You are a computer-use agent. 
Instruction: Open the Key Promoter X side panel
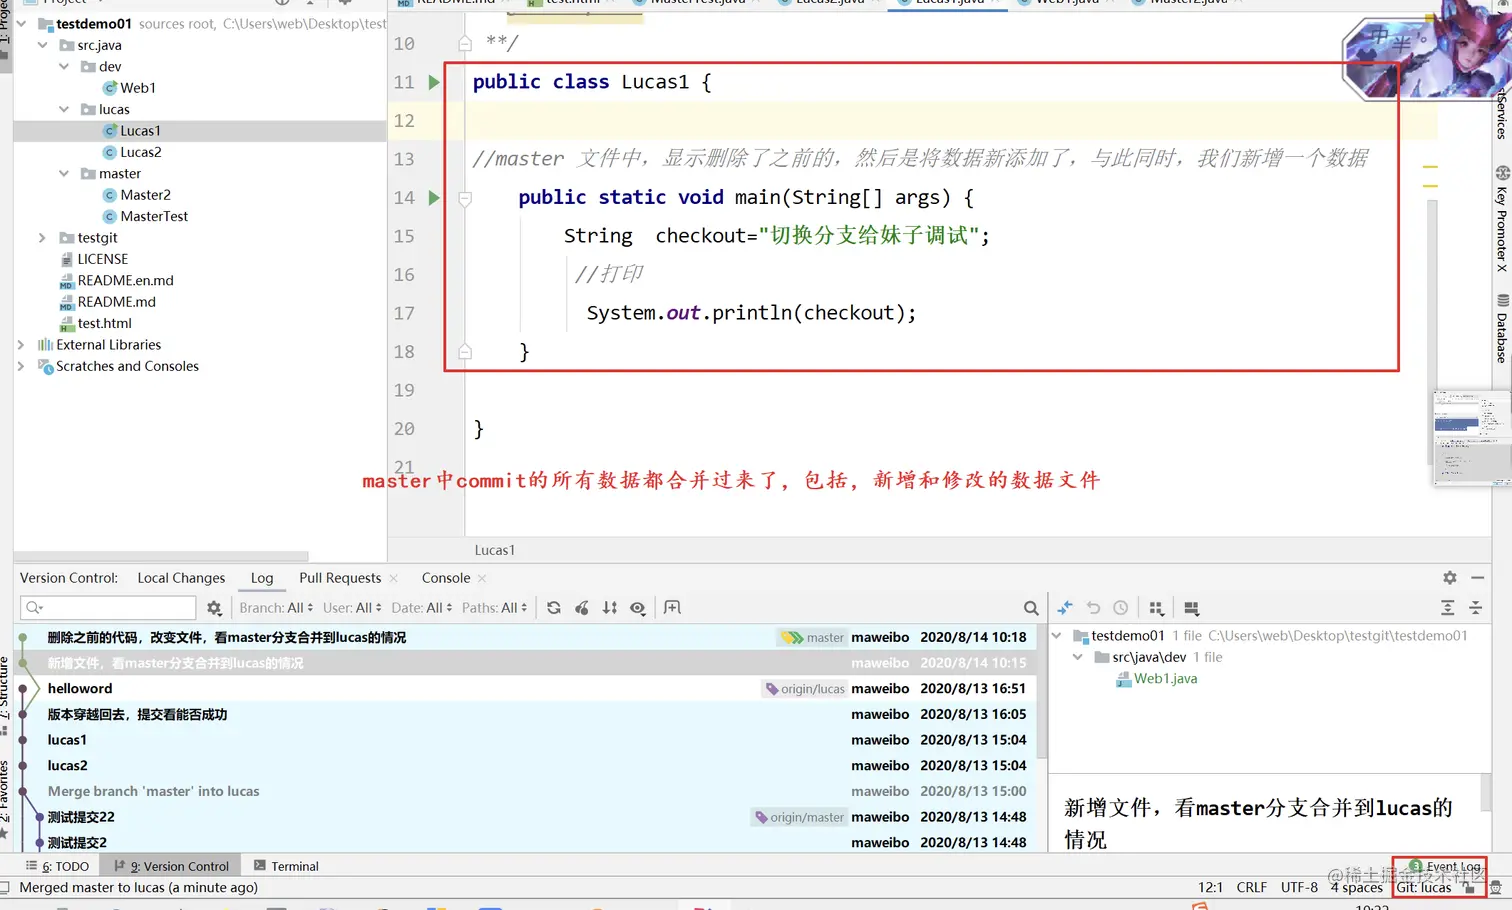pos(1502,219)
